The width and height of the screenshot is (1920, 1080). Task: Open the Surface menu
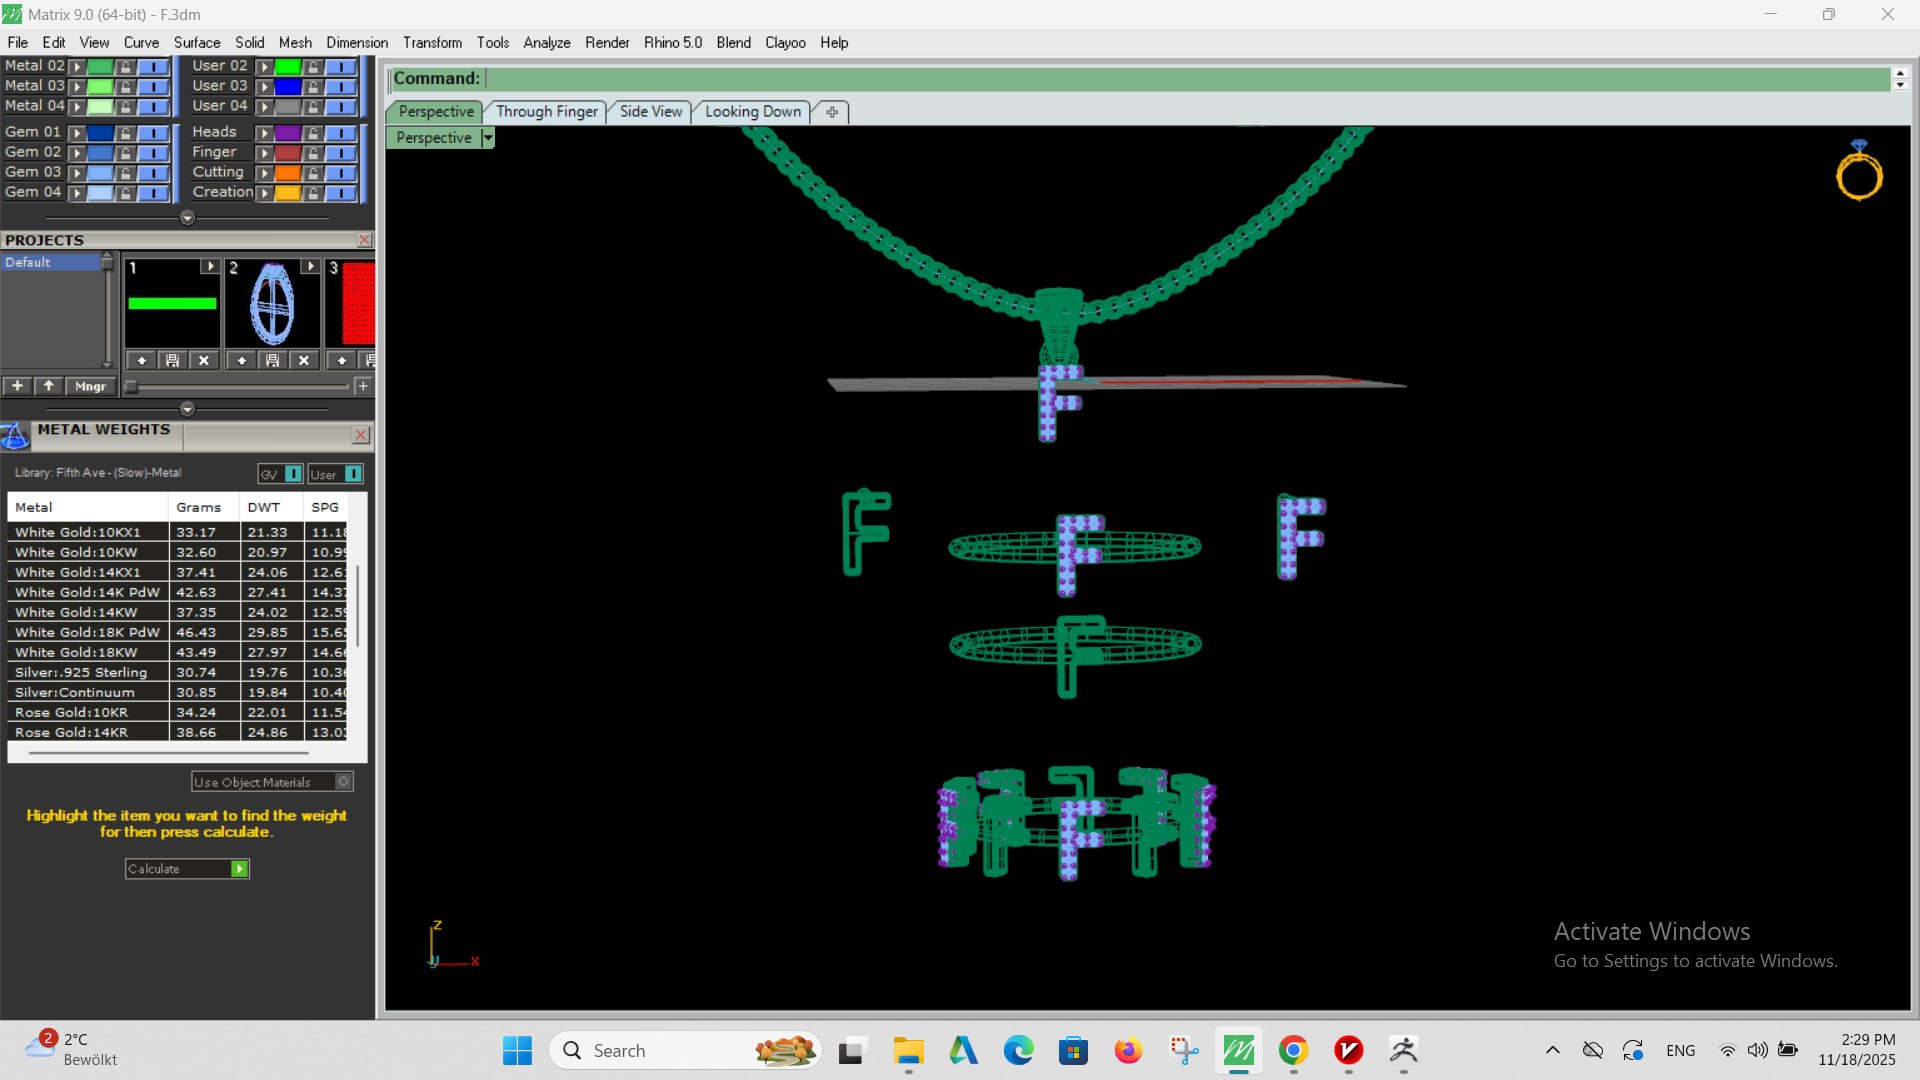point(196,43)
